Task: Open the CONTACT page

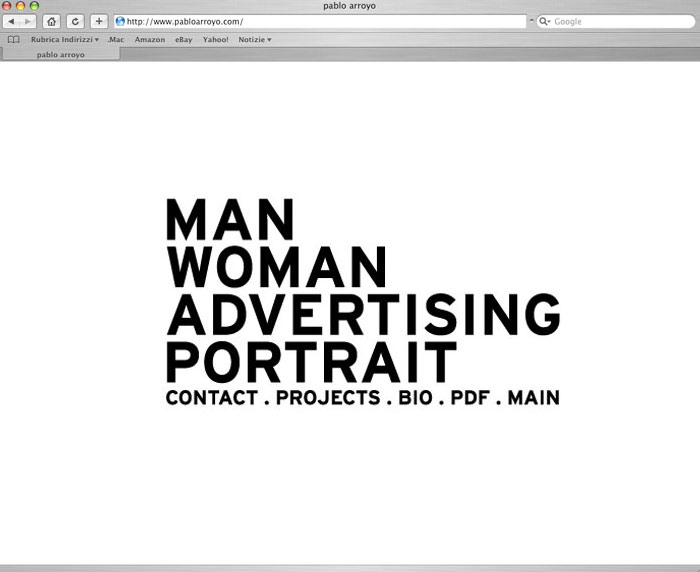Action: 212,397
